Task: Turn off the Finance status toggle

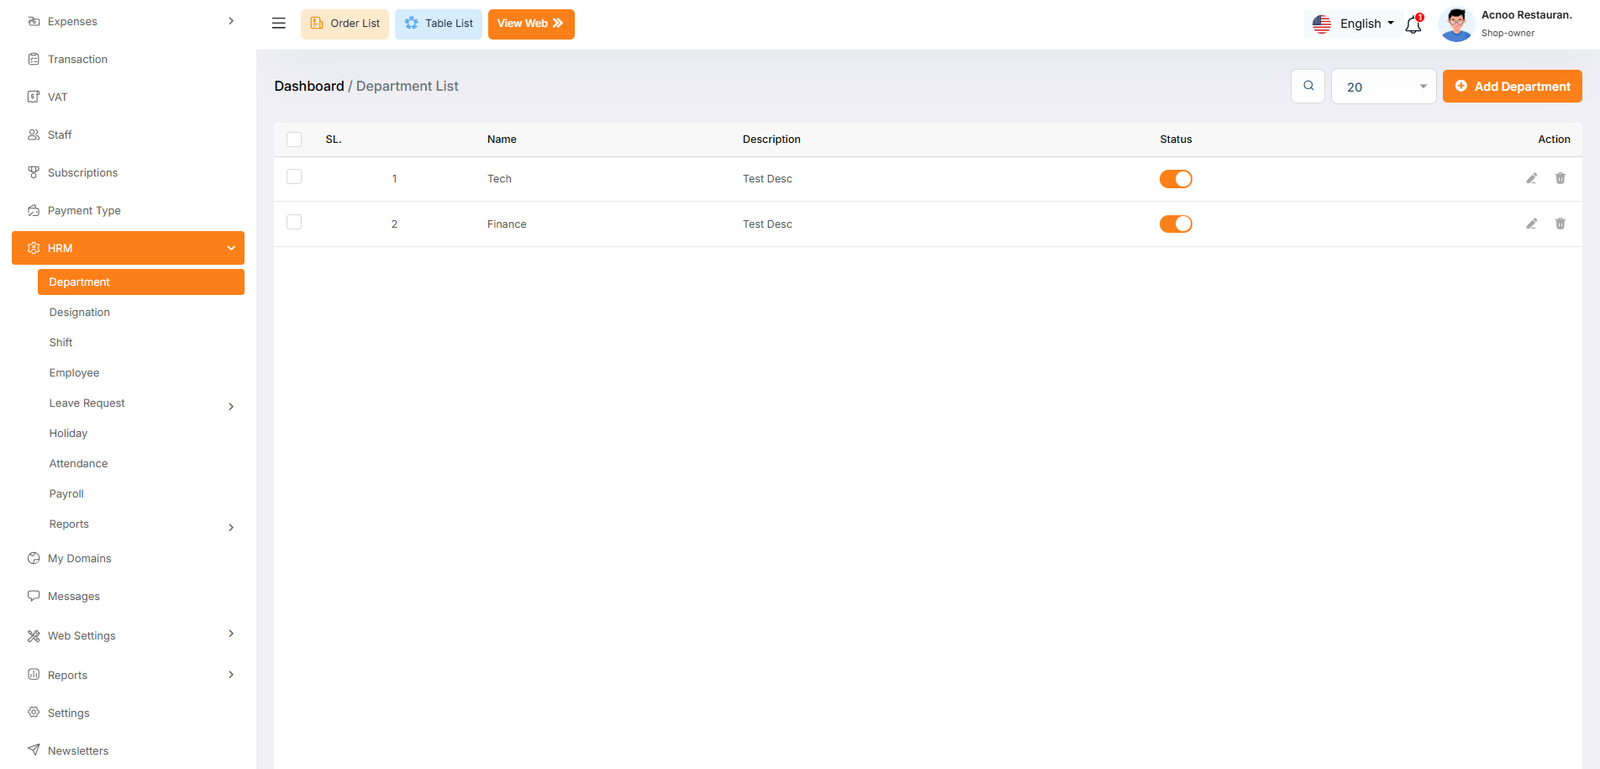Action: point(1176,224)
